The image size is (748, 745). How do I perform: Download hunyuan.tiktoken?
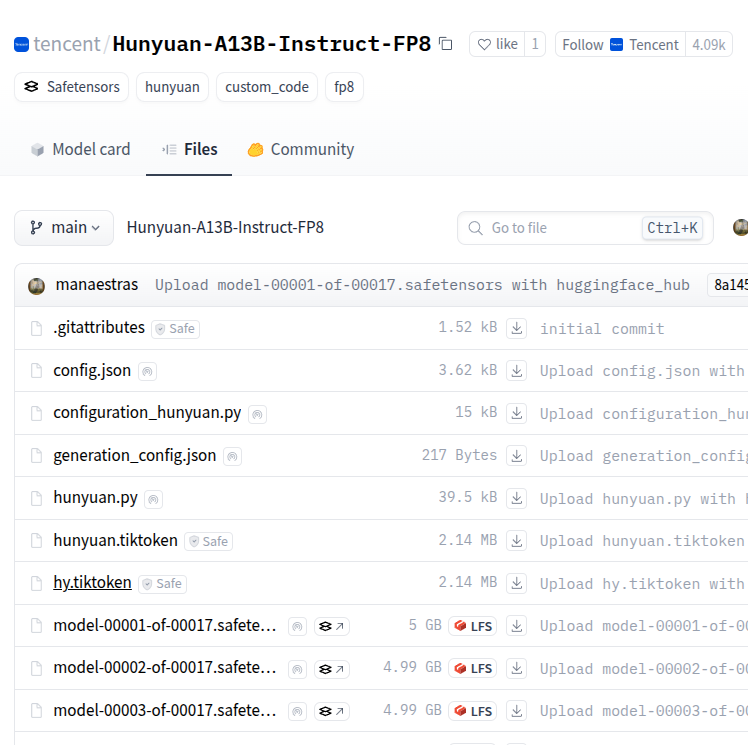[x=517, y=540]
